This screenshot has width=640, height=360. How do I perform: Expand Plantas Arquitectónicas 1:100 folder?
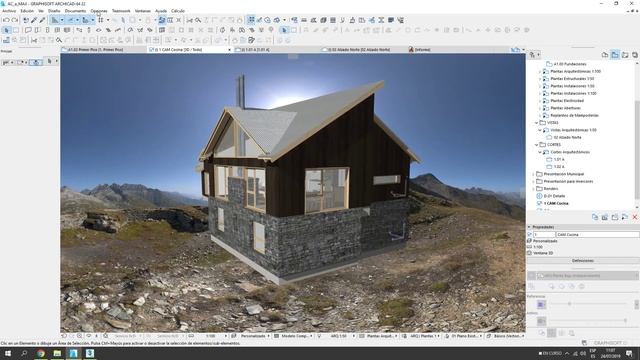click(540, 71)
